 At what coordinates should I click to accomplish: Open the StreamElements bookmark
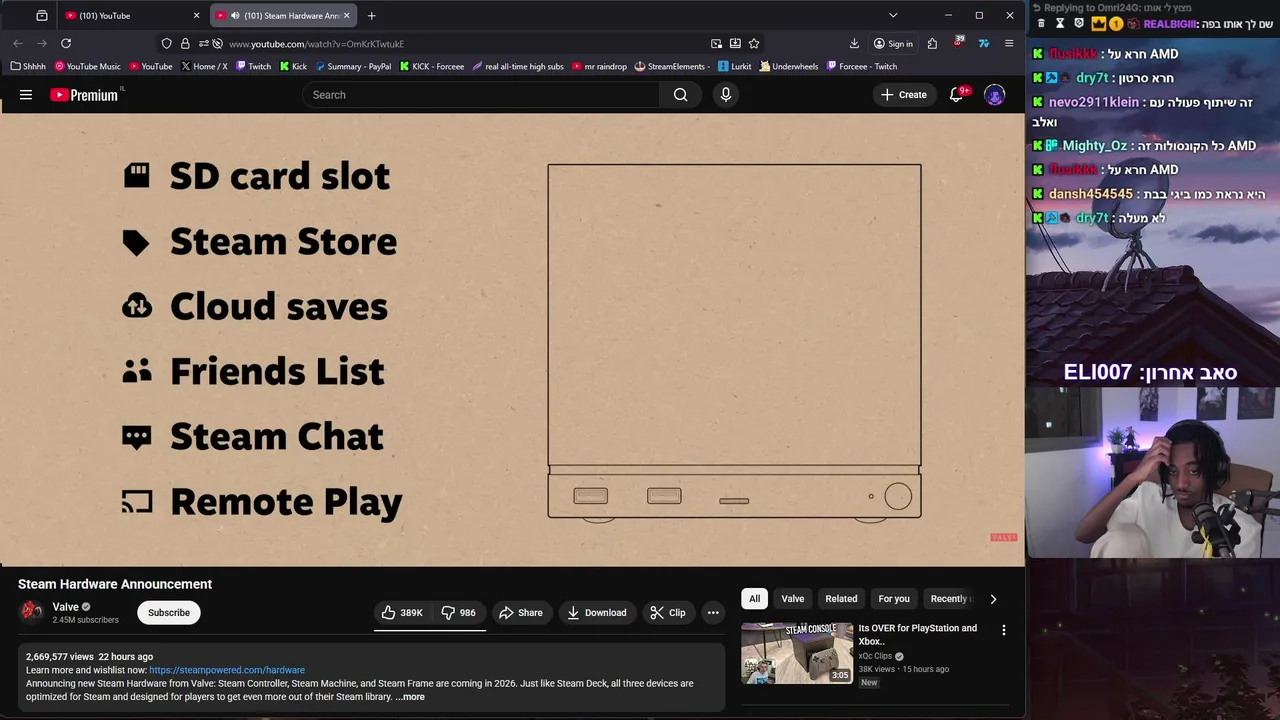[672, 66]
